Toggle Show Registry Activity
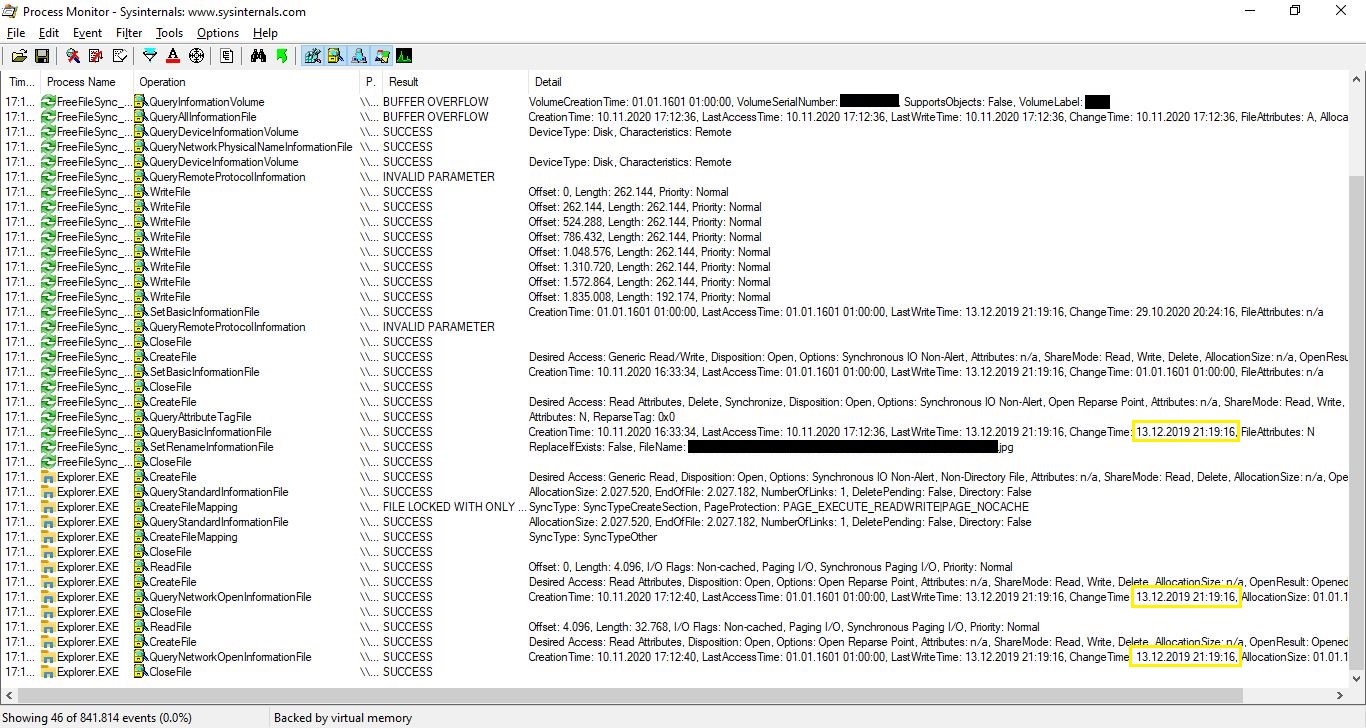Image resolution: width=1366 pixels, height=728 pixels. click(x=312, y=56)
